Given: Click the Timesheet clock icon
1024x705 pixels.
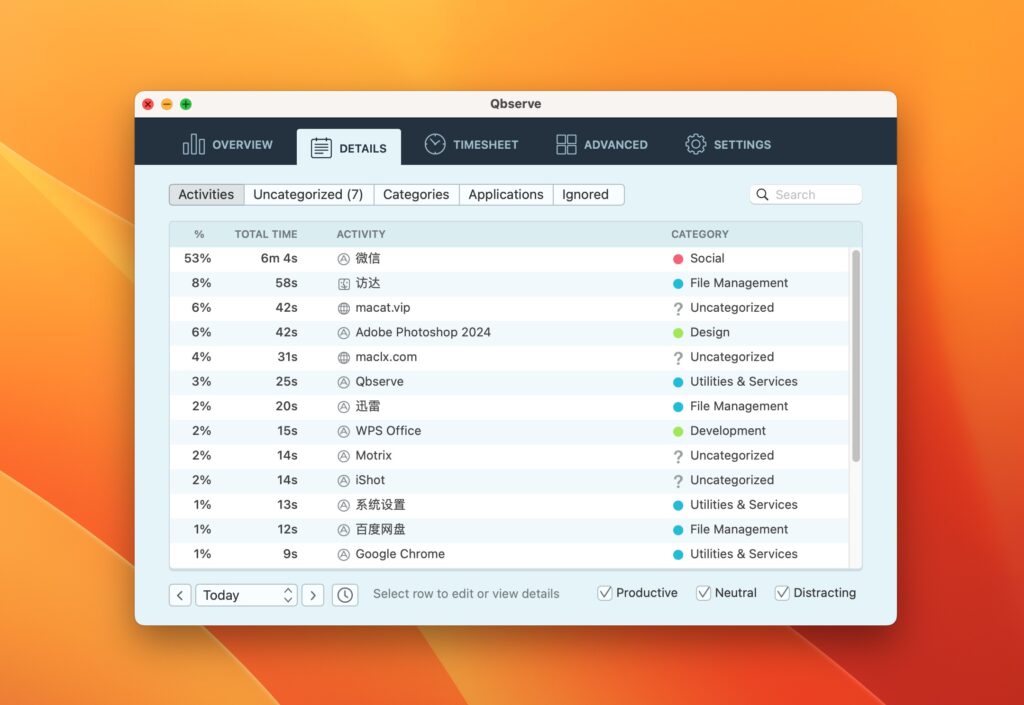Looking at the screenshot, I should click(434, 144).
